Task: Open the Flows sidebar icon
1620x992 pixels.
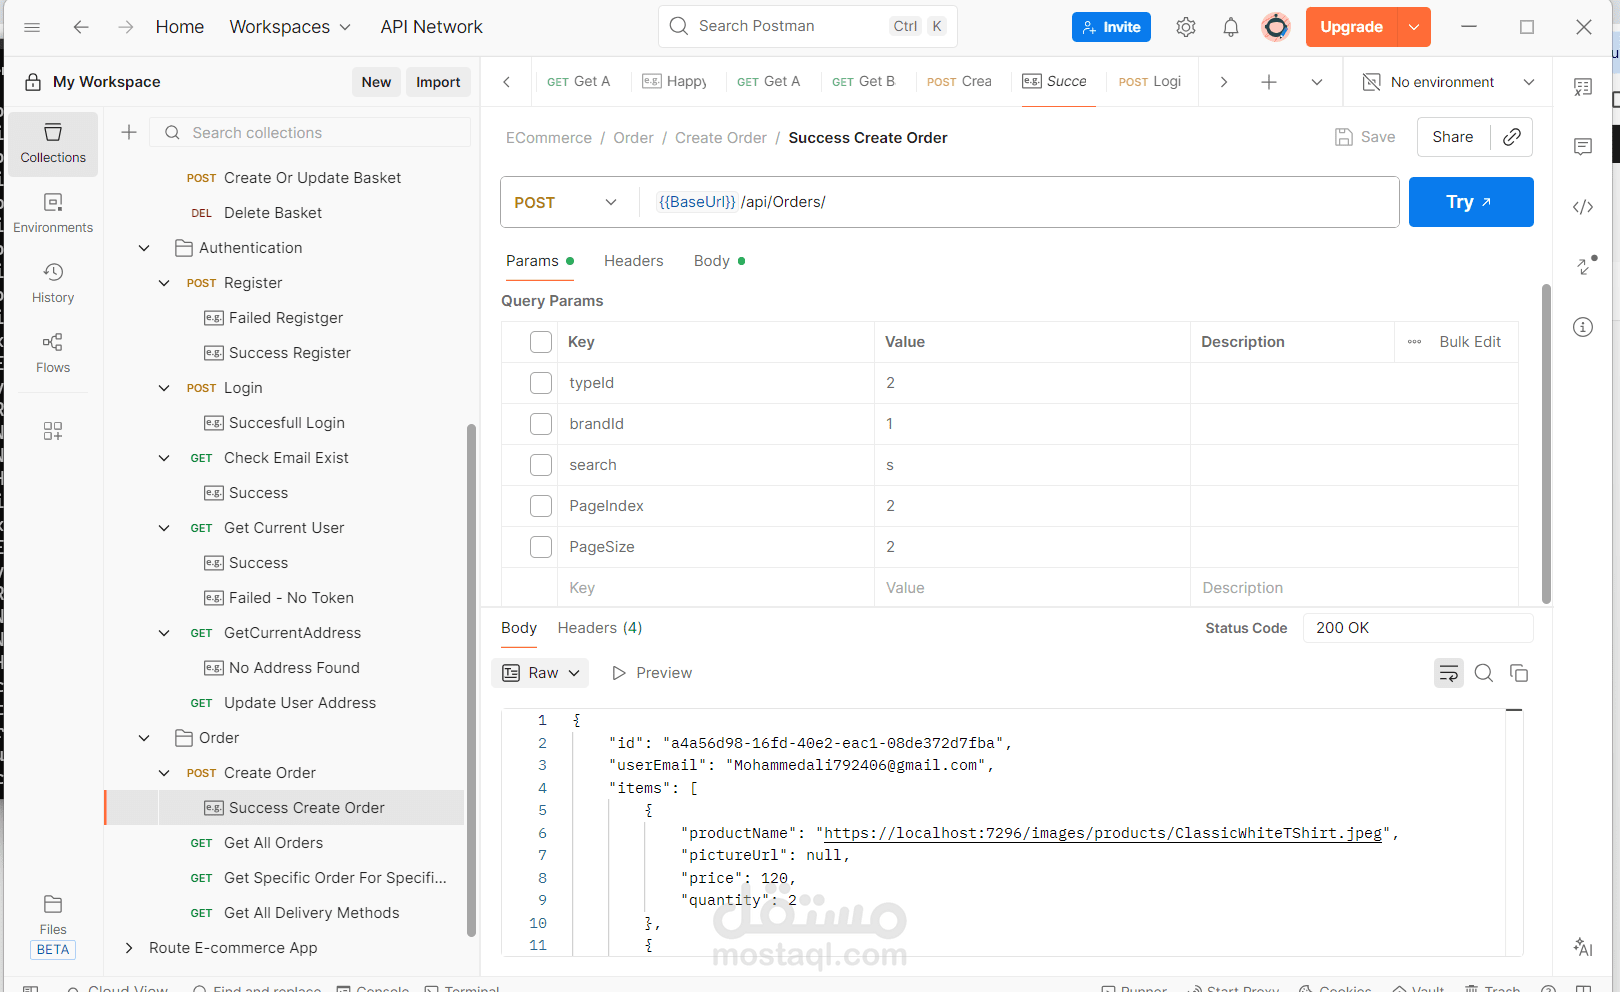Action: pyautogui.click(x=53, y=354)
